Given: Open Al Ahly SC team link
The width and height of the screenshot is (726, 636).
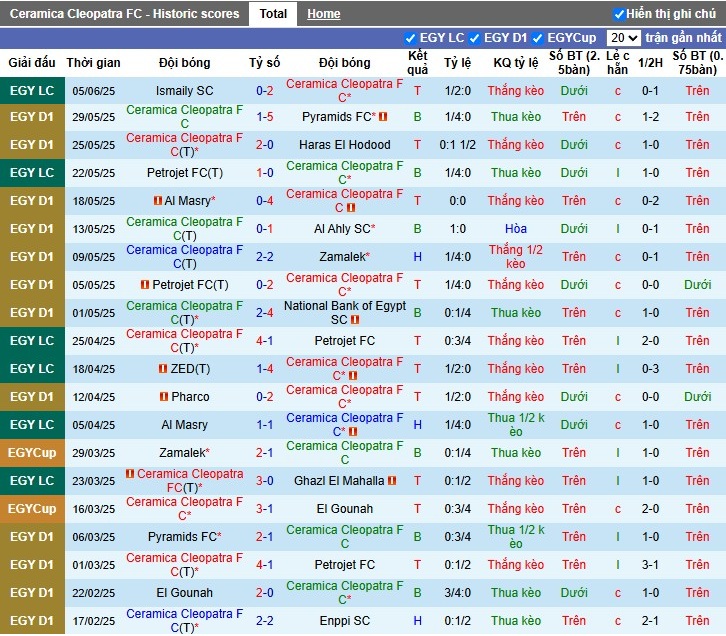Looking at the screenshot, I should coord(342,229).
